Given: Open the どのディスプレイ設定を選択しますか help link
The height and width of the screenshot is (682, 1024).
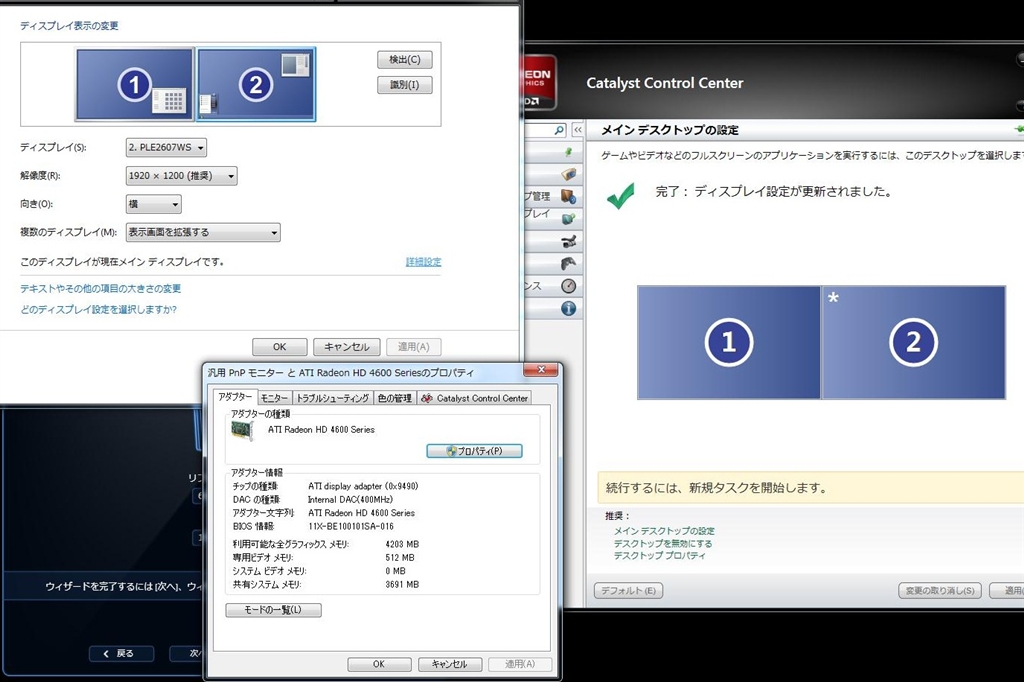Looking at the screenshot, I should pyautogui.click(x=99, y=310).
